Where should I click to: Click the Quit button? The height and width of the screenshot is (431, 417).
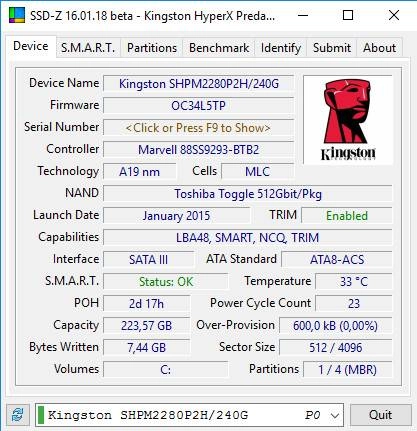[x=380, y=415]
